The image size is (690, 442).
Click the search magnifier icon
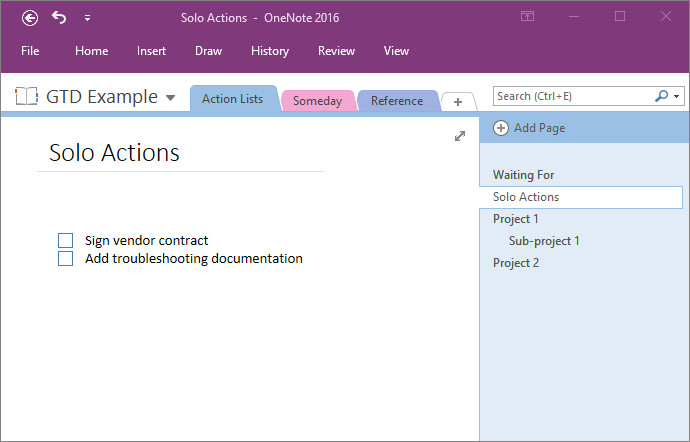661,96
